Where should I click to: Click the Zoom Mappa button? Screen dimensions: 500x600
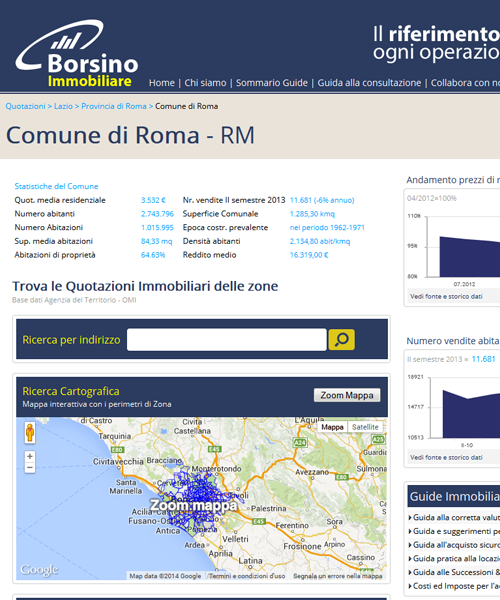click(x=347, y=395)
